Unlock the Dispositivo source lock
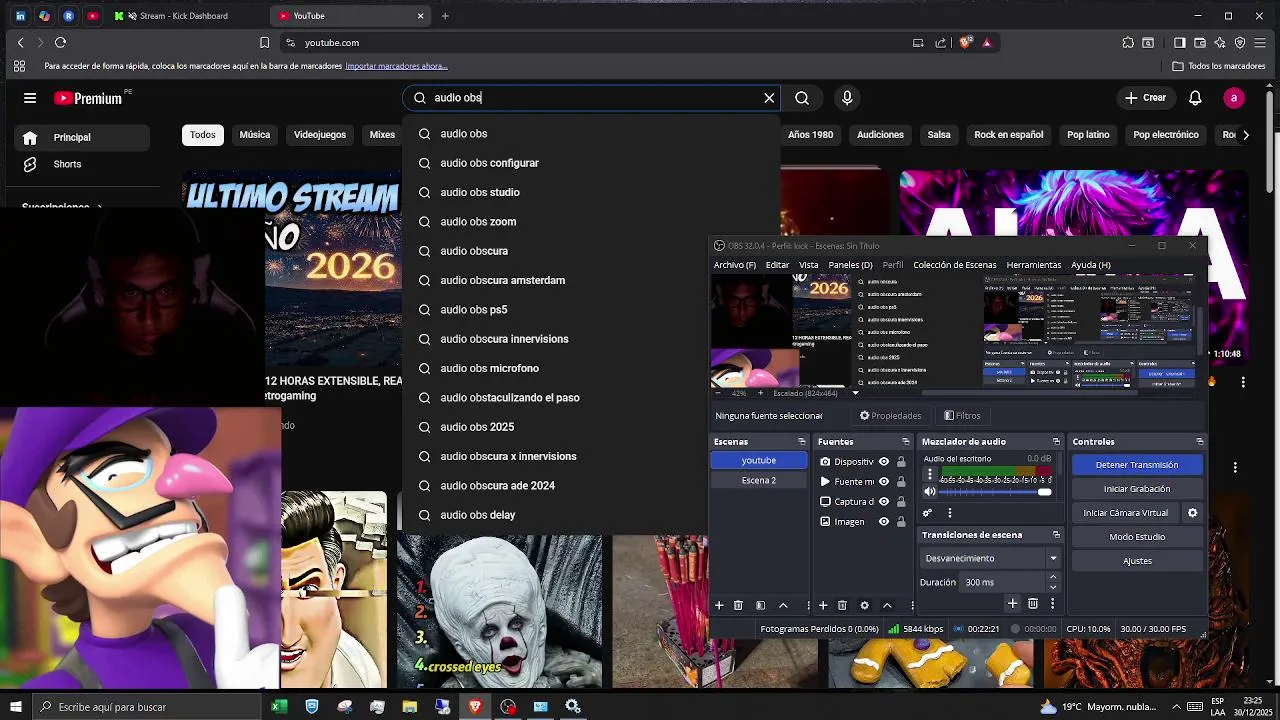Screen dimensions: 1280x720 click(901, 462)
